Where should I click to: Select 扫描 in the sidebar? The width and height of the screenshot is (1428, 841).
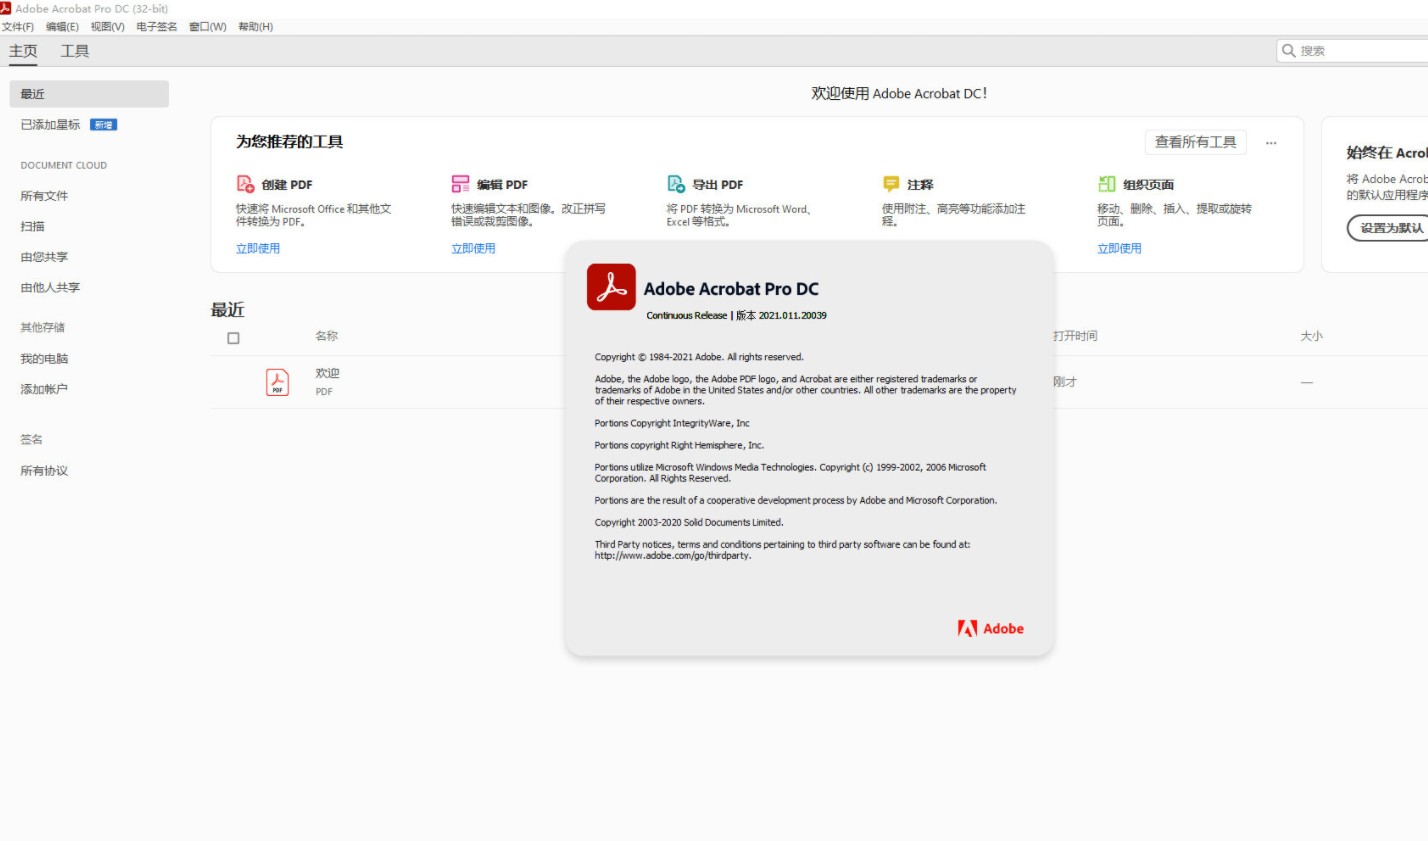[x=32, y=226]
